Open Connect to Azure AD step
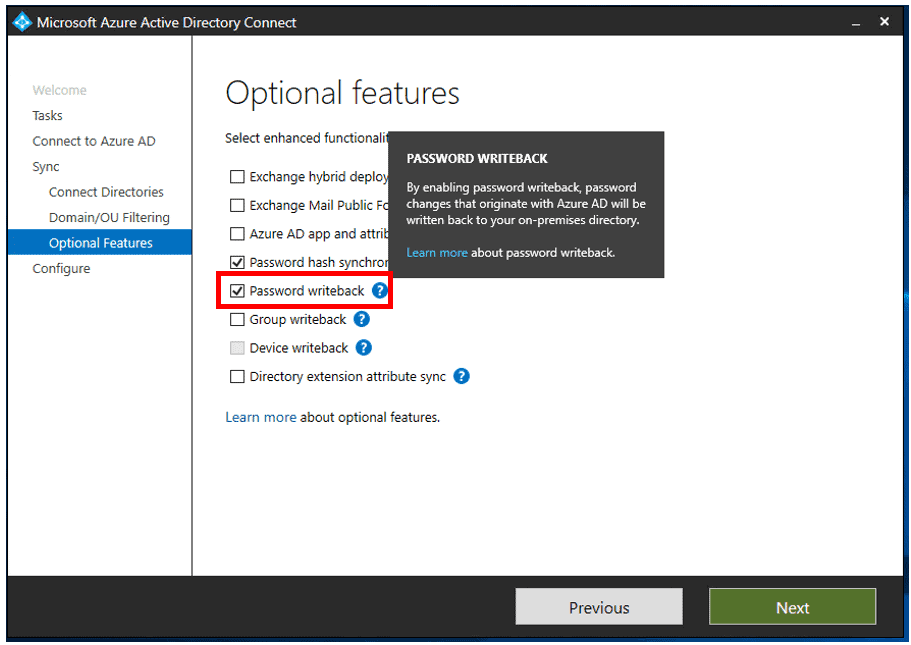 (94, 141)
